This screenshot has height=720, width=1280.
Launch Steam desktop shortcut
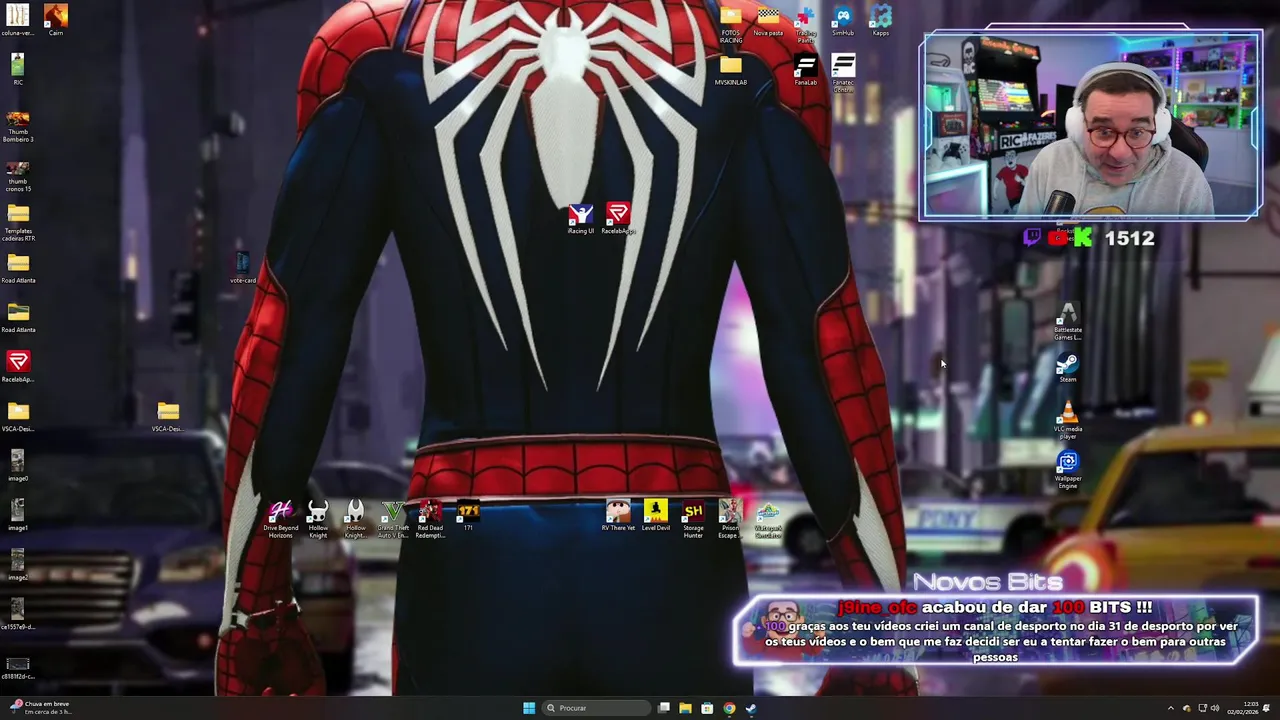[x=1068, y=368]
